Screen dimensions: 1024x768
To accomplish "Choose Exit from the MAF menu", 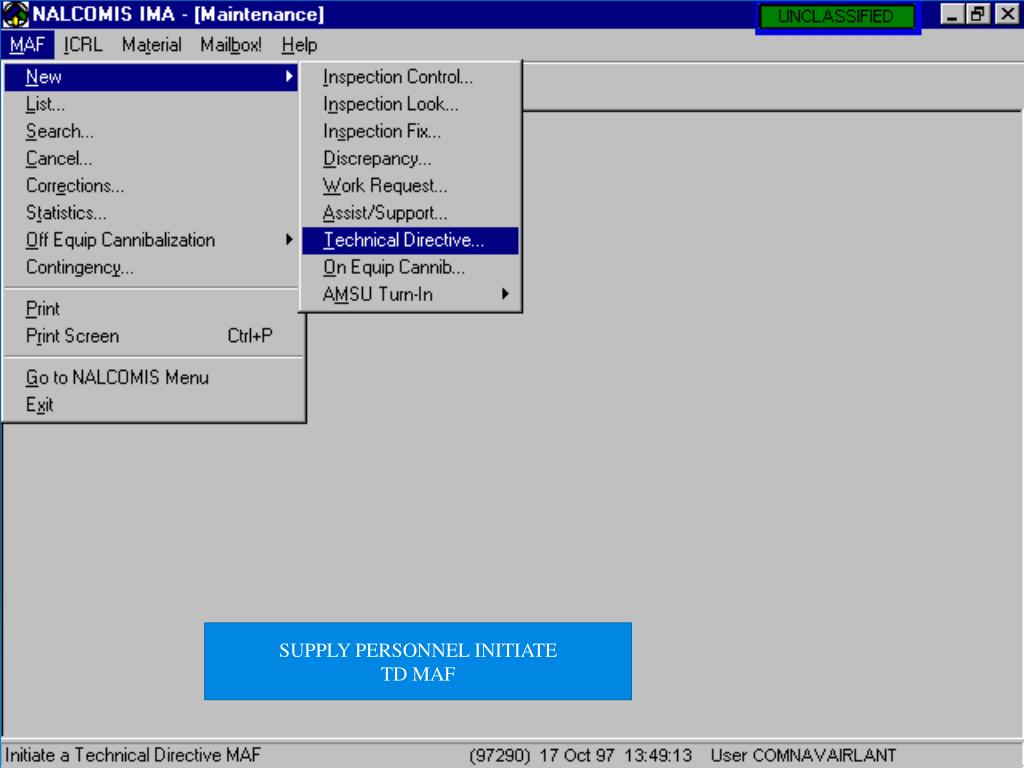I will [x=151, y=405].
